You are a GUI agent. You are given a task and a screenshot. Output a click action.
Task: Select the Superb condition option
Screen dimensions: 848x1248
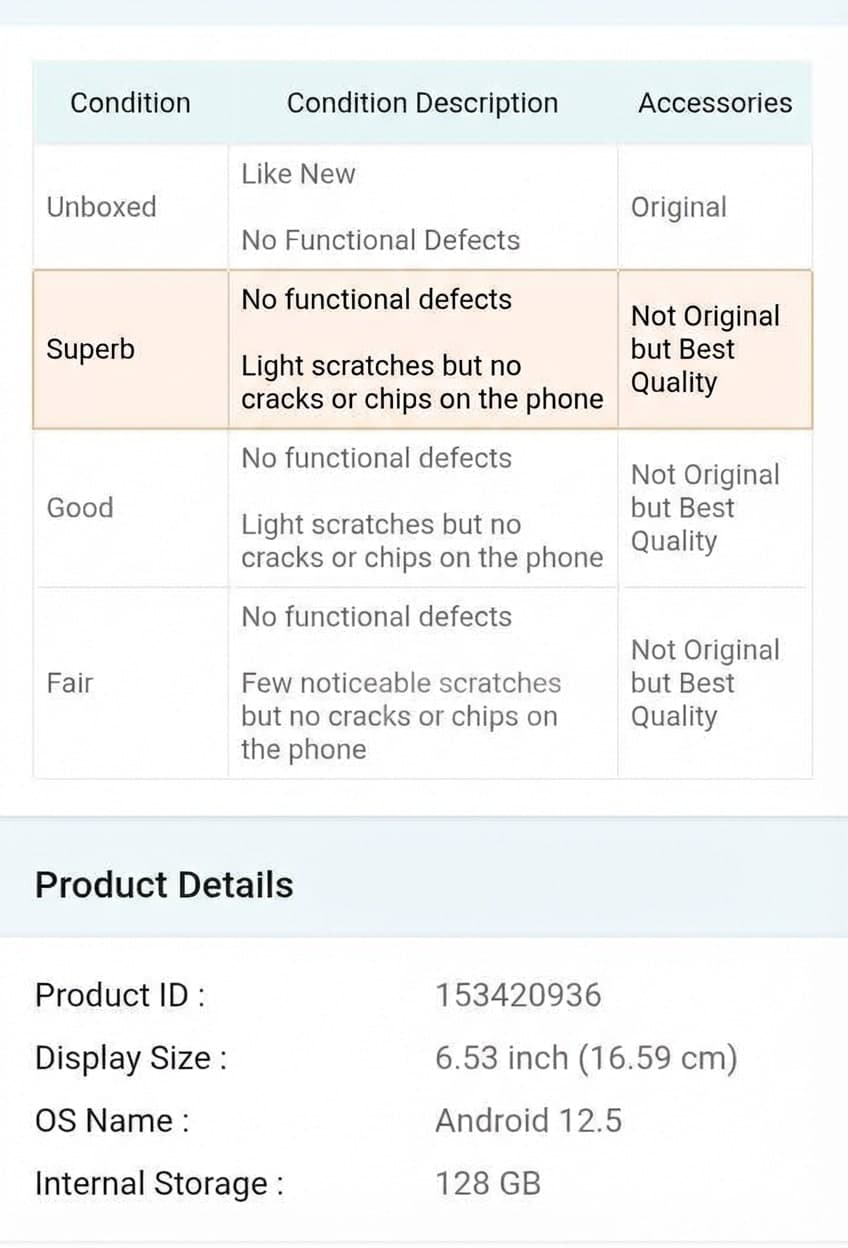(91, 349)
